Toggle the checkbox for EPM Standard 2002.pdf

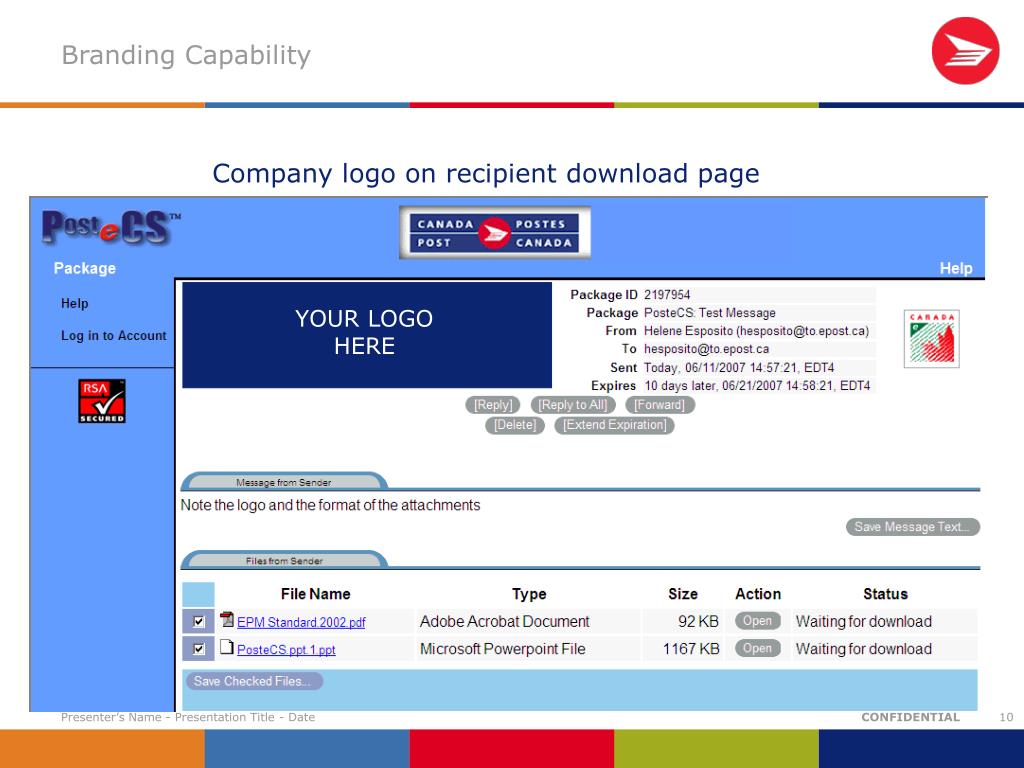coord(199,622)
